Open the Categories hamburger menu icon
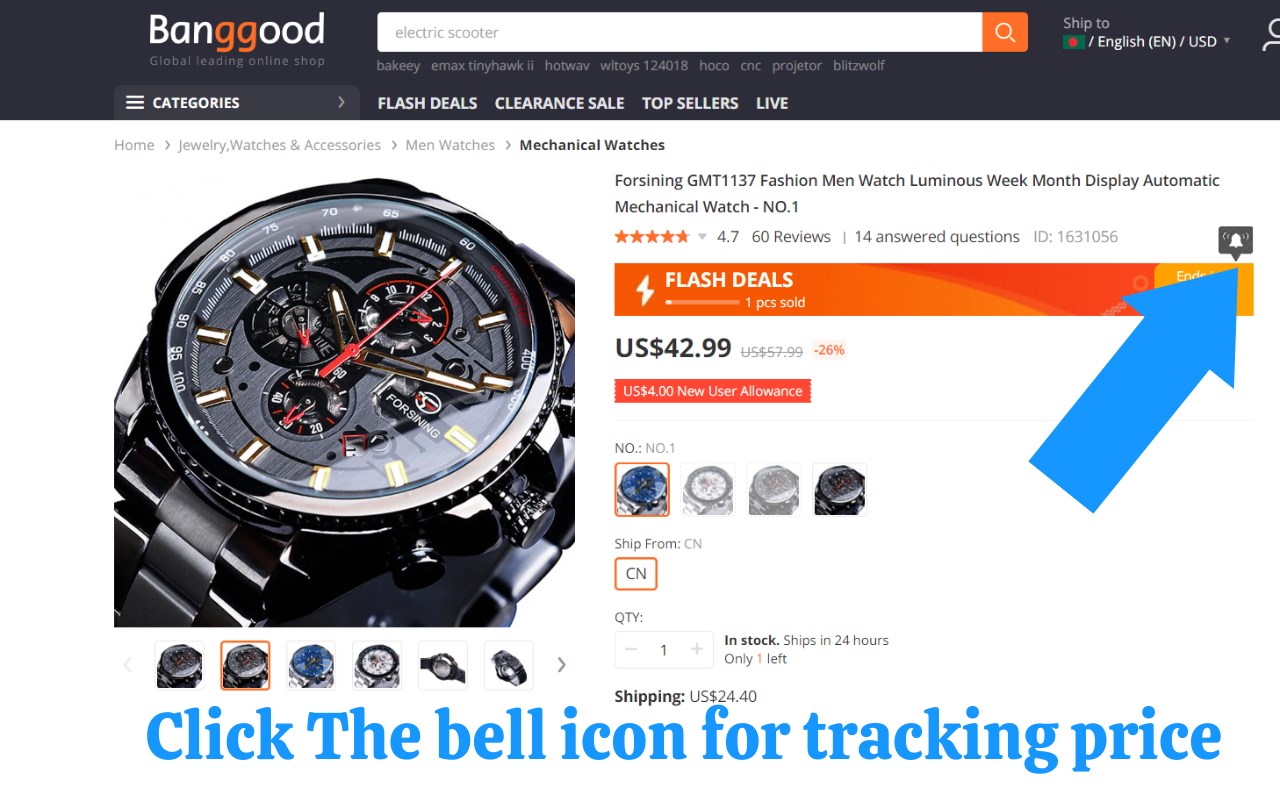The height and width of the screenshot is (800, 1280). (x=135, y=102)
